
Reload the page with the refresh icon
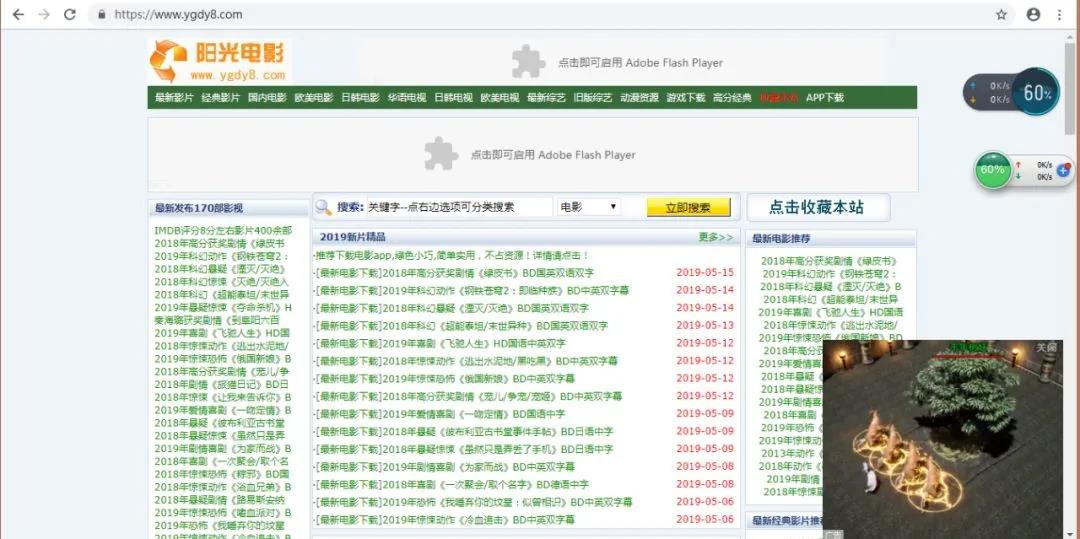tap(70, 14)
